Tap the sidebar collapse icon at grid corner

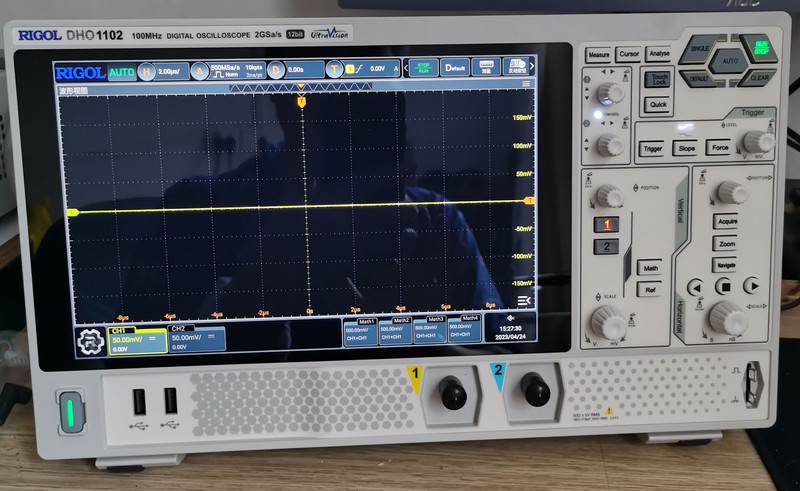click(x=524, y=300)
